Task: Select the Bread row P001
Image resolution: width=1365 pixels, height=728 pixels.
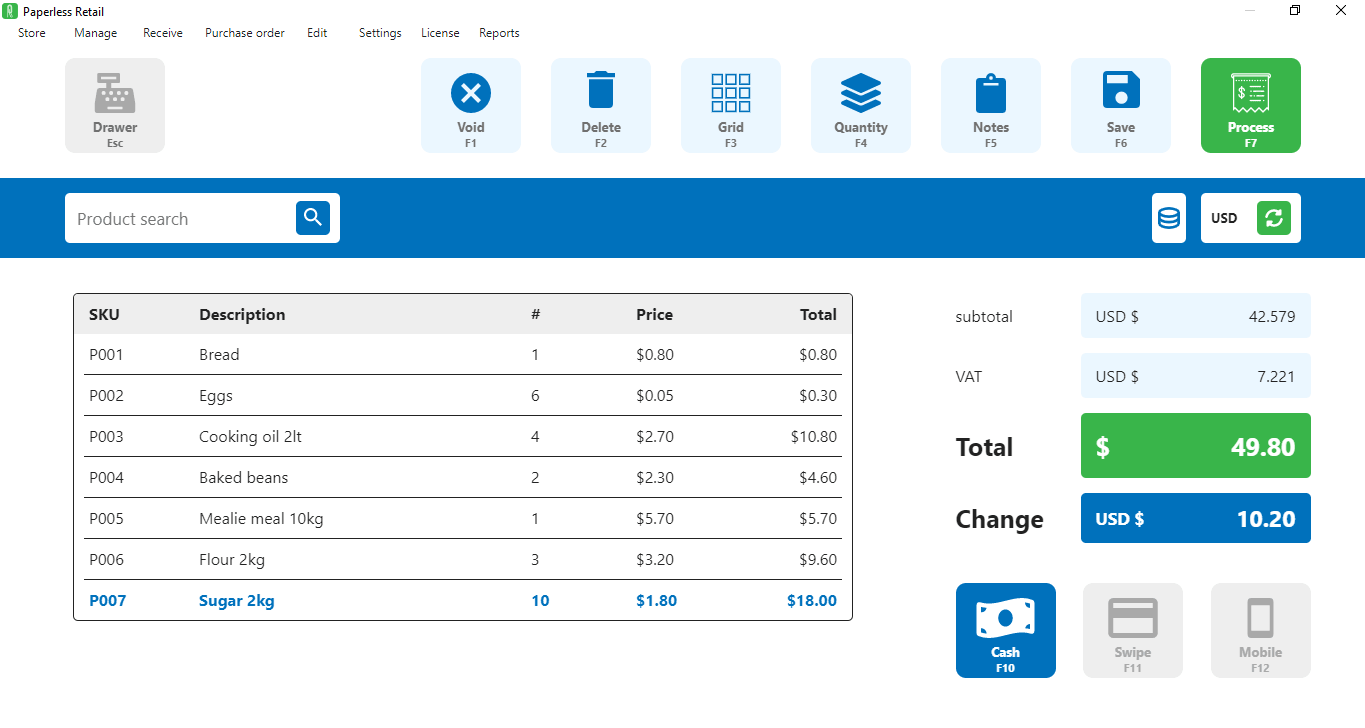Action: coord(463,354)
